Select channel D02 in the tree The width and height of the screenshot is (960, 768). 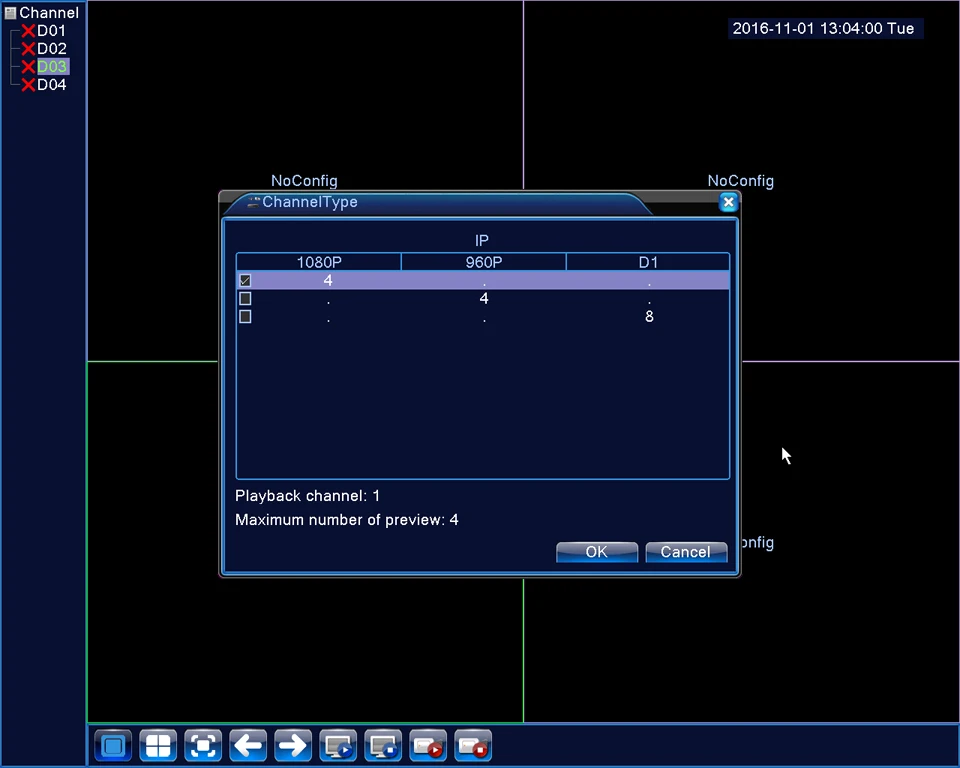51,48
